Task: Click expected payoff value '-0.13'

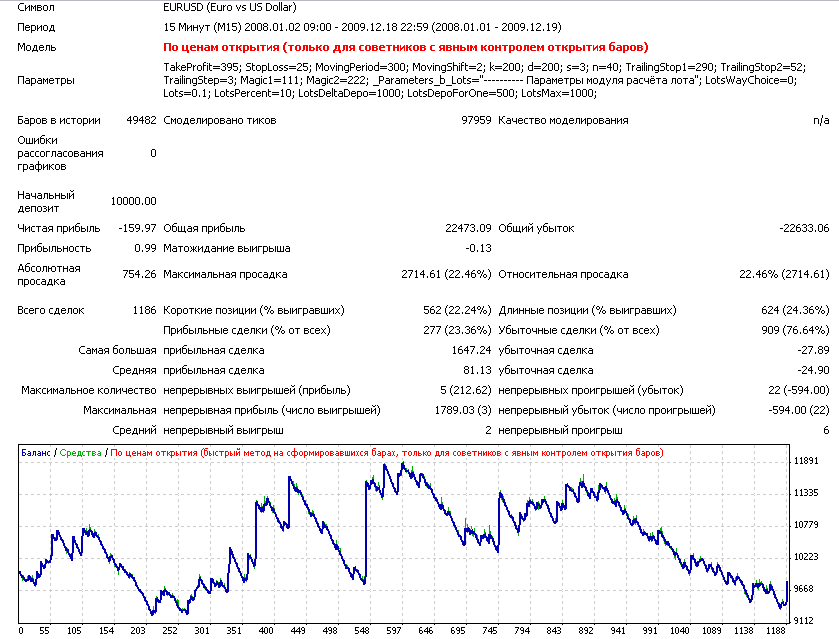Action: (478, 248)
